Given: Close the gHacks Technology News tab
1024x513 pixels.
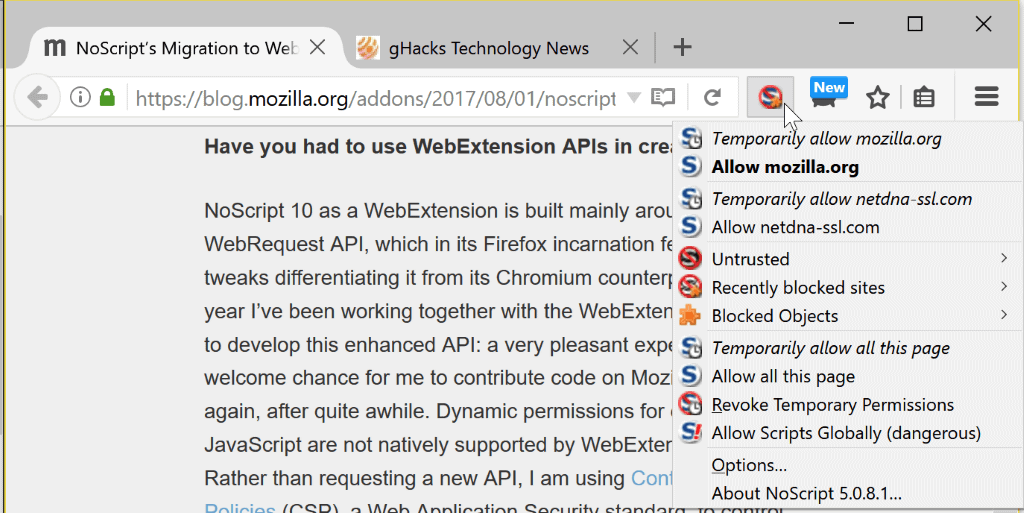Looking at the screenshot, I should (x=630, y=47).
